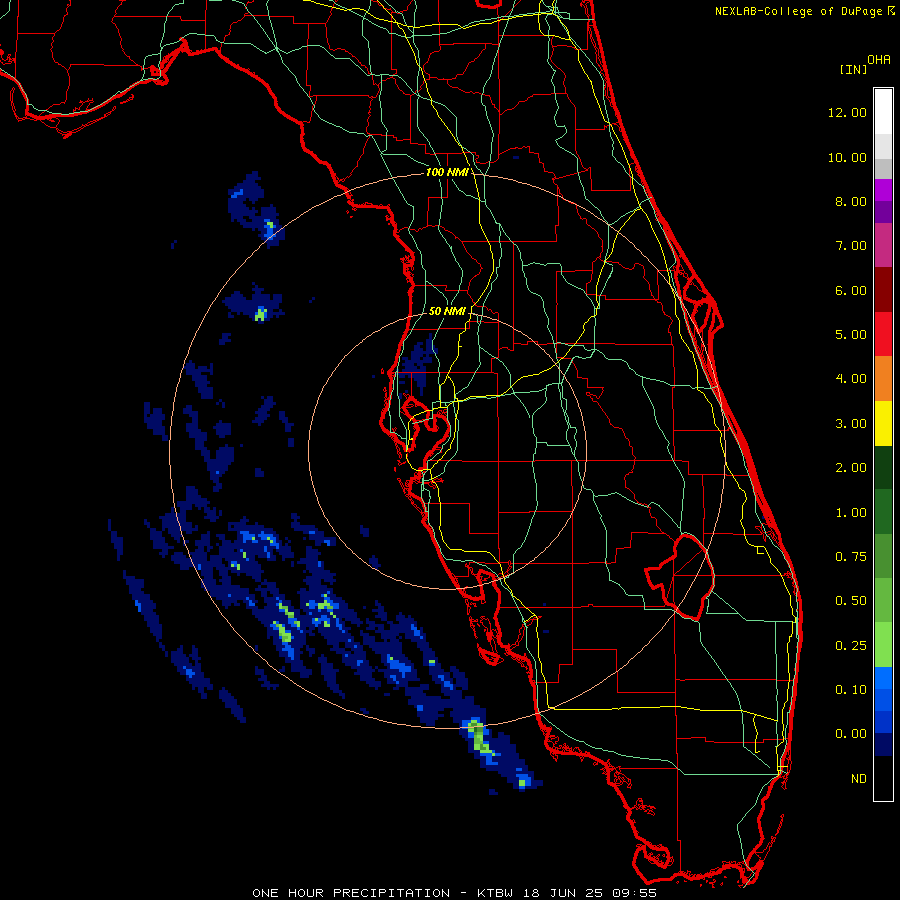Select the pink swatch beside 7.00

tap(883, 246)
